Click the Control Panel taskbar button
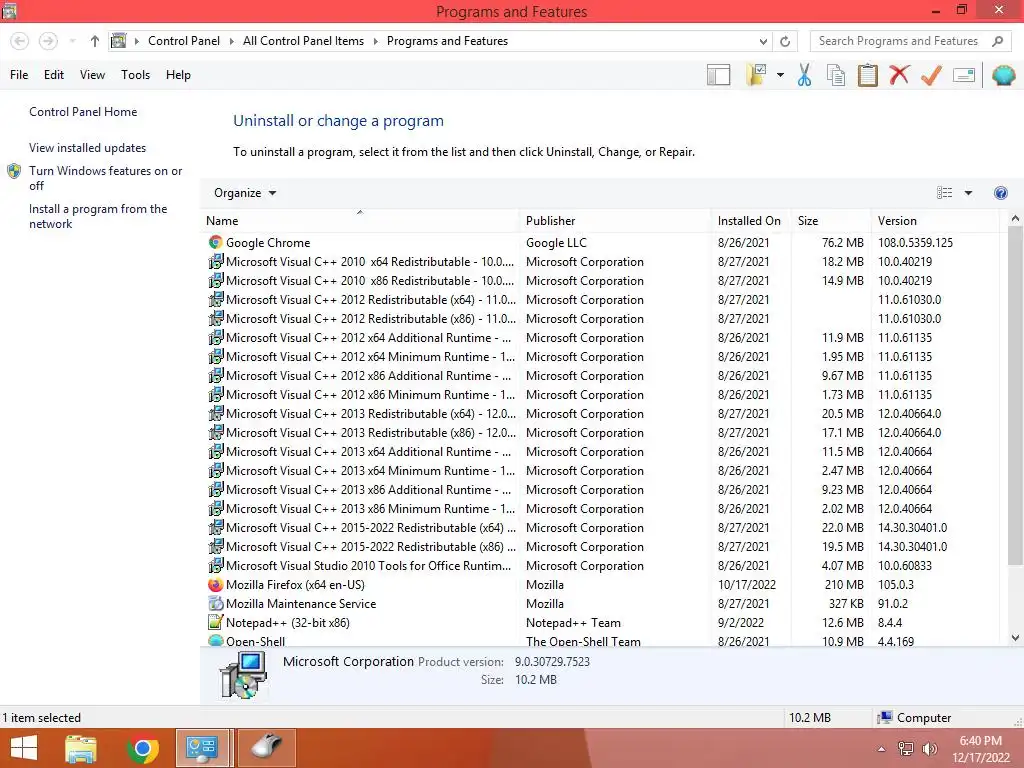The height and width of the screenshot is (768, 1024). click(x=202, y=748)
